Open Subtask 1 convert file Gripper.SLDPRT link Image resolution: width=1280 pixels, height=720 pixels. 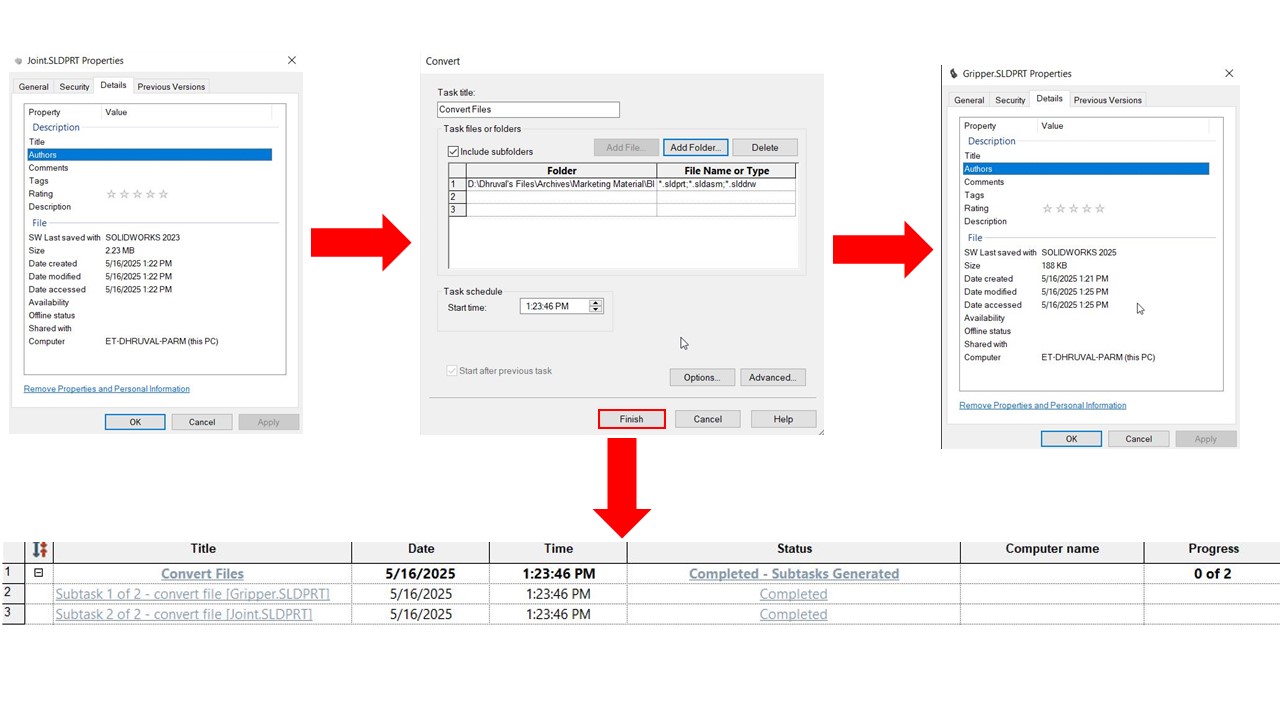pyautogui.click(x=192, y=594)
